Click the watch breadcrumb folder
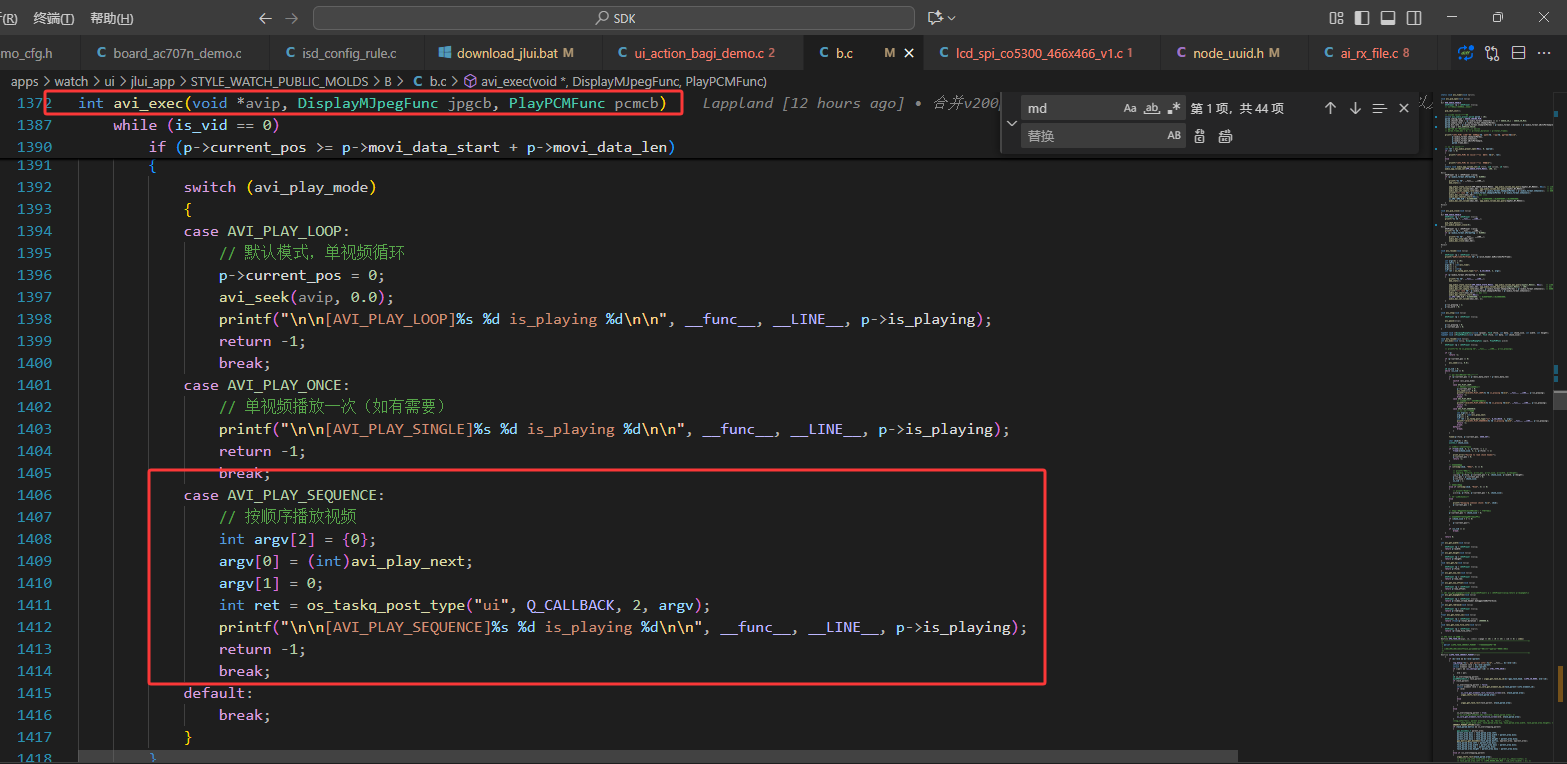1567x764 pixels. 71,81
